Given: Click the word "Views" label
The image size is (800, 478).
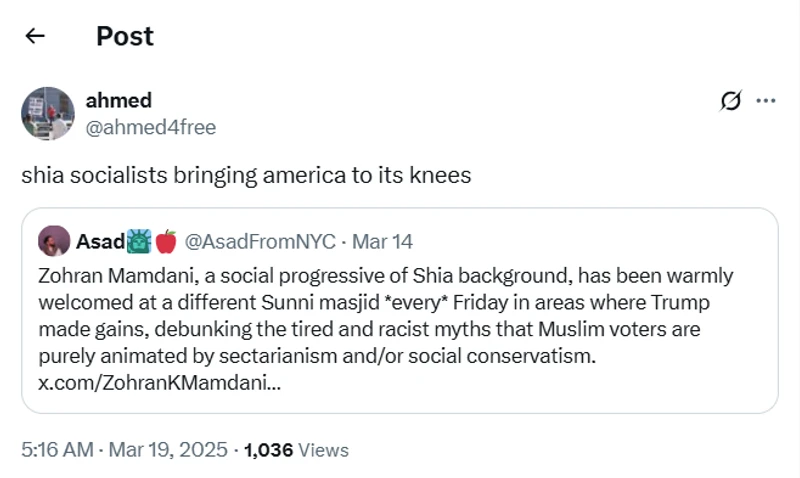Looking at the screenshot, I should coord(323,450).
